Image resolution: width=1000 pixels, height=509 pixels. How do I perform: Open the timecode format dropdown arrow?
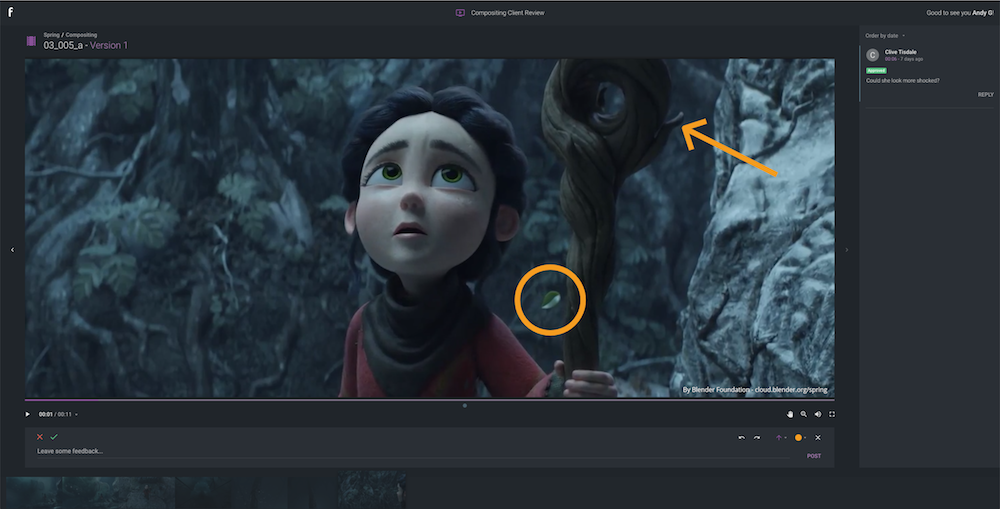[77, 415]
